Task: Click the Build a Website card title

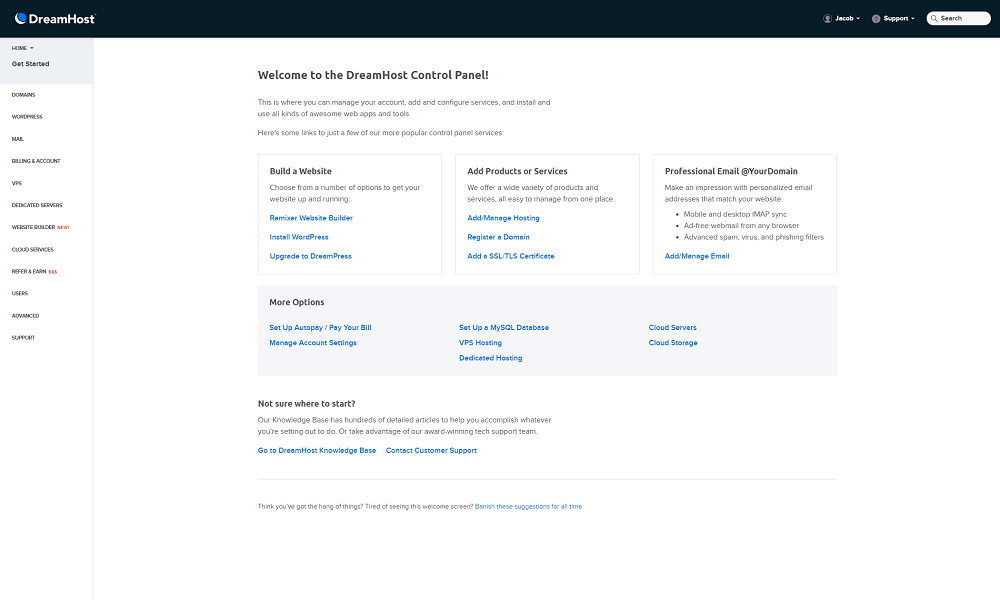Action: pyautogui.click(x=300, y=172)
